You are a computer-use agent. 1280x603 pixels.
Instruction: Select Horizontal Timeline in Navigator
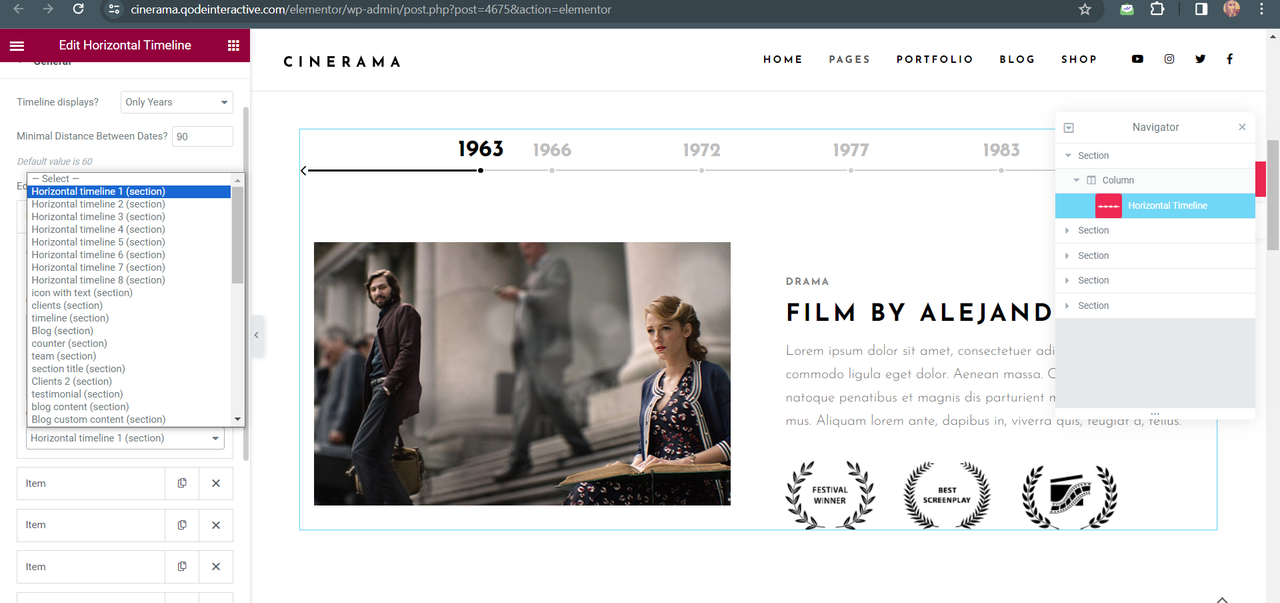pos(1155,205)
